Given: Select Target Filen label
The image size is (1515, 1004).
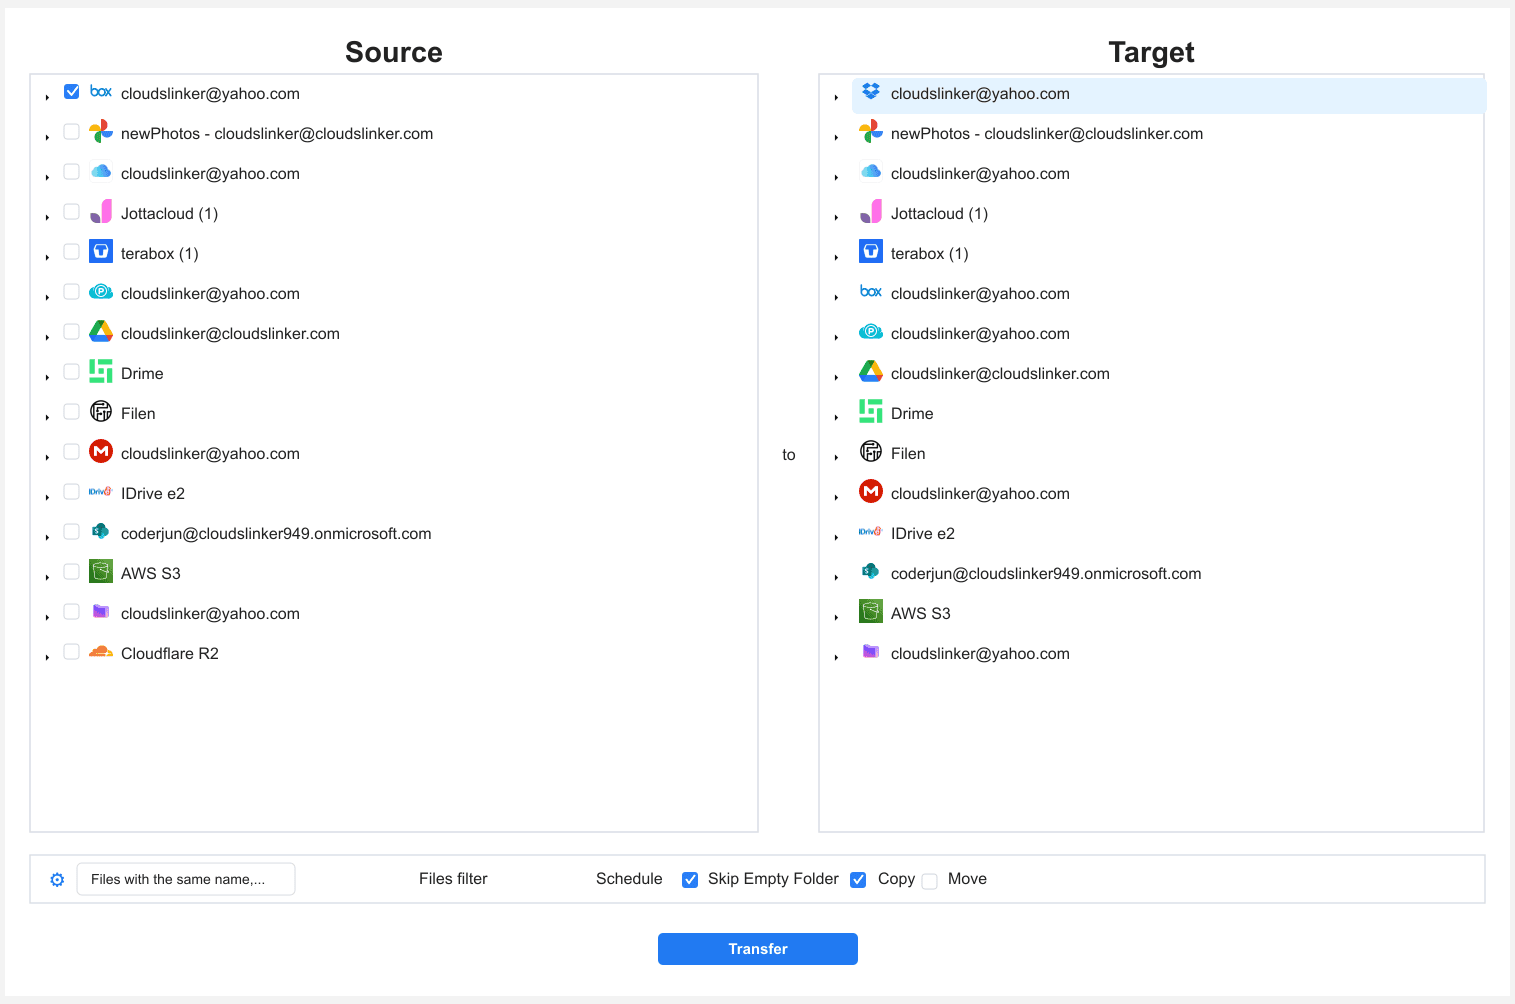Looking at the screenshot, I should click(x=908, y=453).
